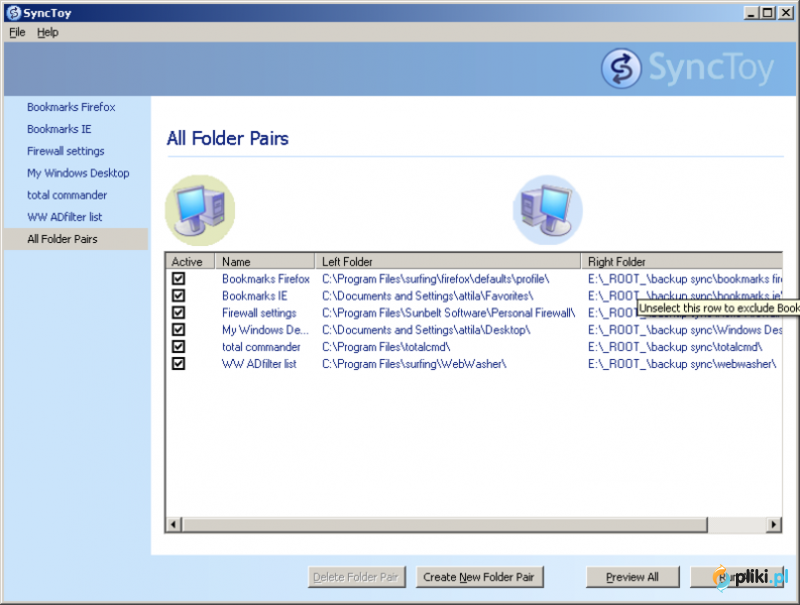
Task: Open the Help menu
Action: point(47,33)
